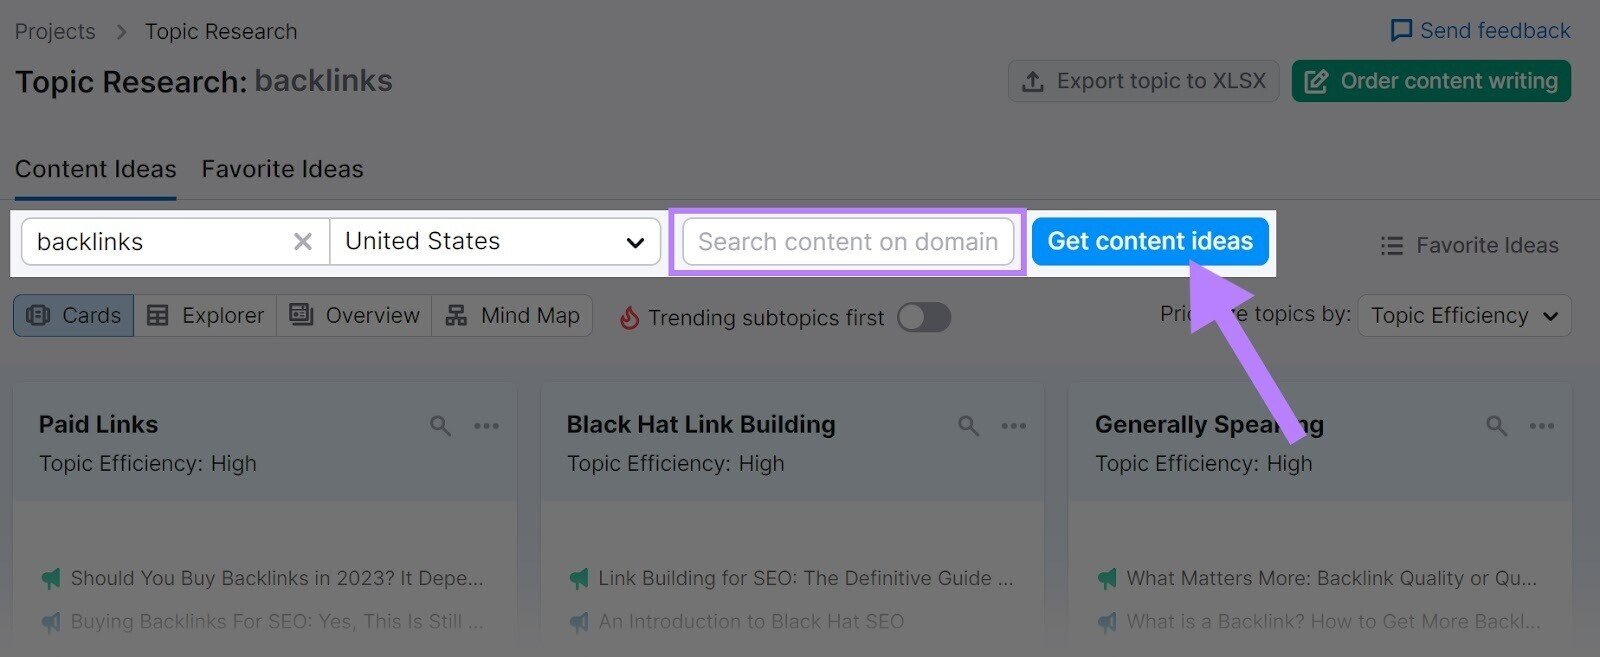
Task: Open the Topic Efficiency sorting dropdown
Action: 1463,315
